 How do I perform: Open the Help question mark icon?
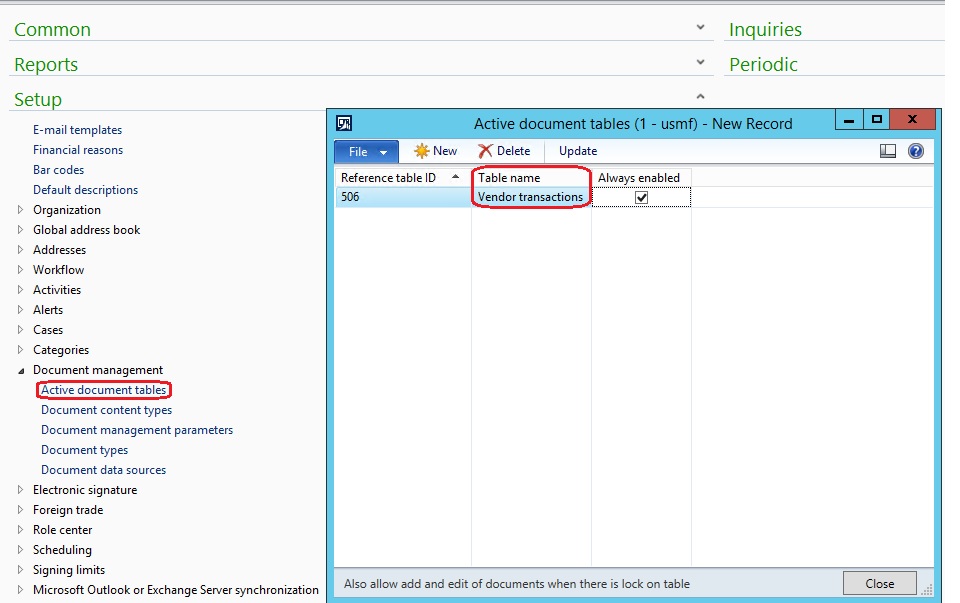coord(915,151)
